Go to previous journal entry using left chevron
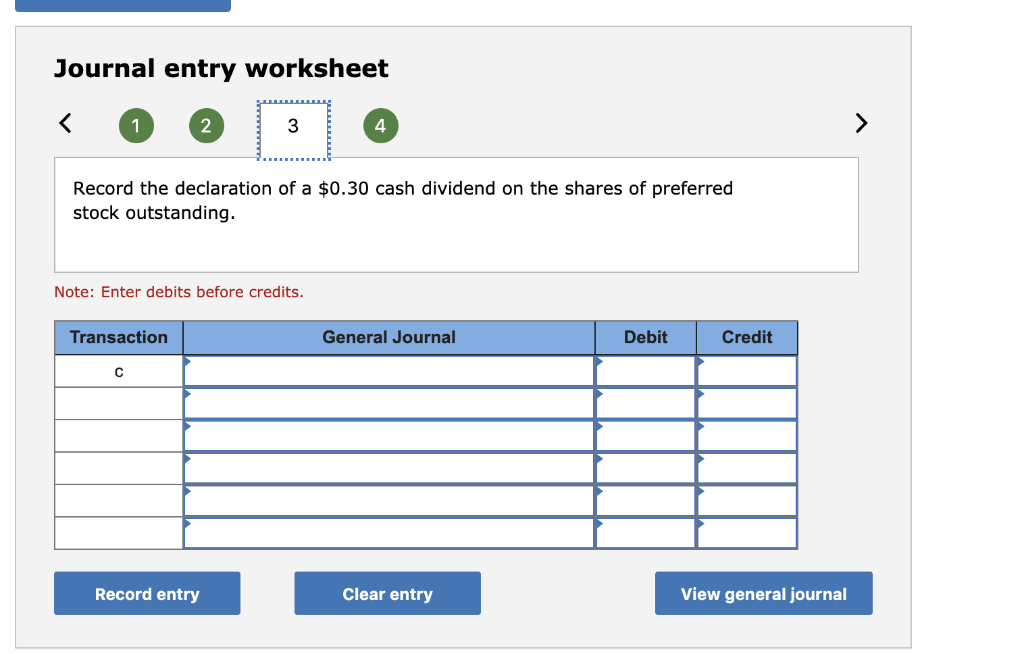Screen dimensions: 1024x654 click(65, 123)
